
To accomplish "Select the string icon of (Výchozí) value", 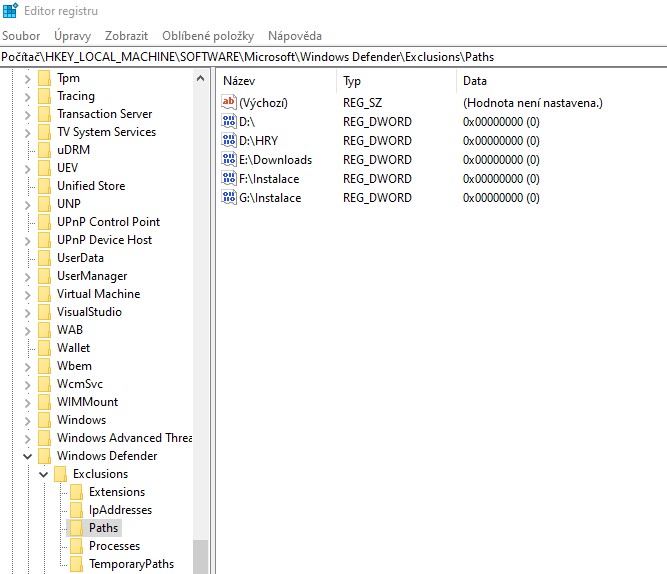I will 229,103.
